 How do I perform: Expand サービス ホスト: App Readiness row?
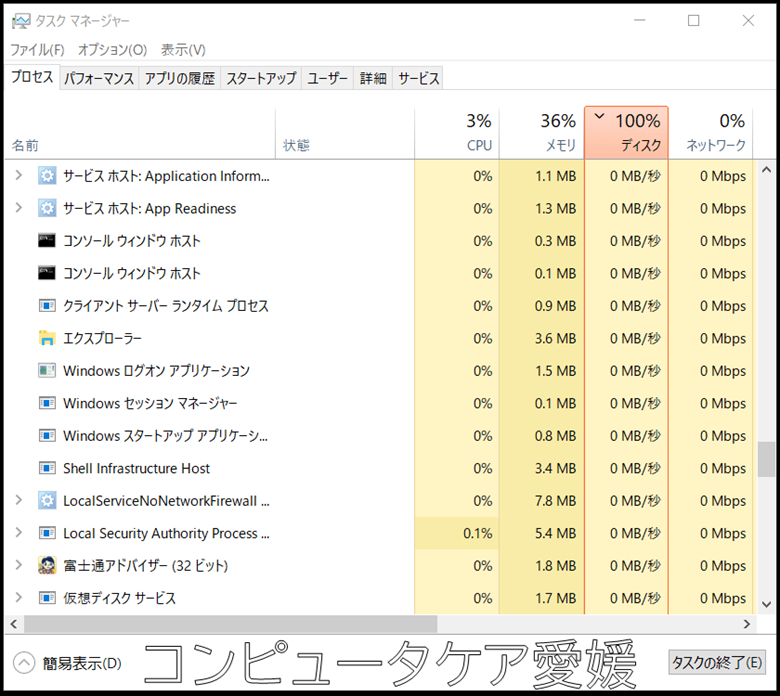pyautogui.click(x=19, y=207)
